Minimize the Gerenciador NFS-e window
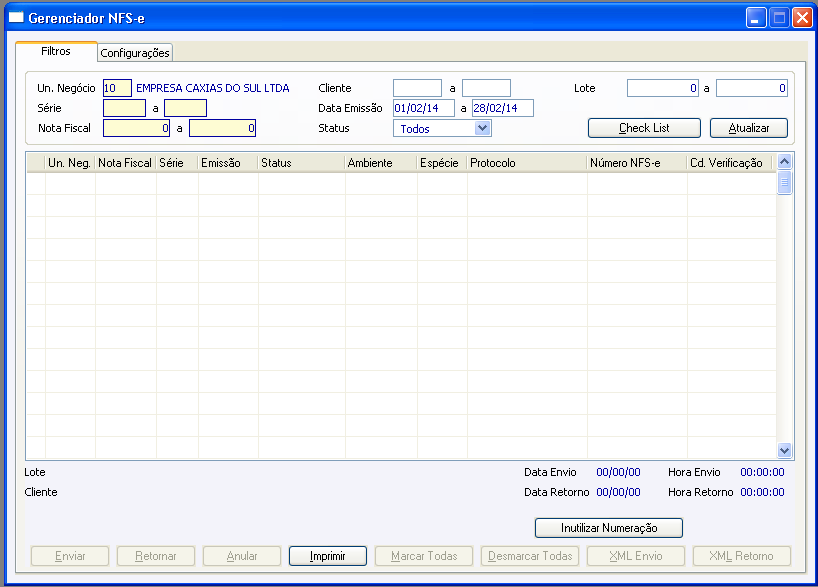 pyautogui.click(x=755, y=18)
